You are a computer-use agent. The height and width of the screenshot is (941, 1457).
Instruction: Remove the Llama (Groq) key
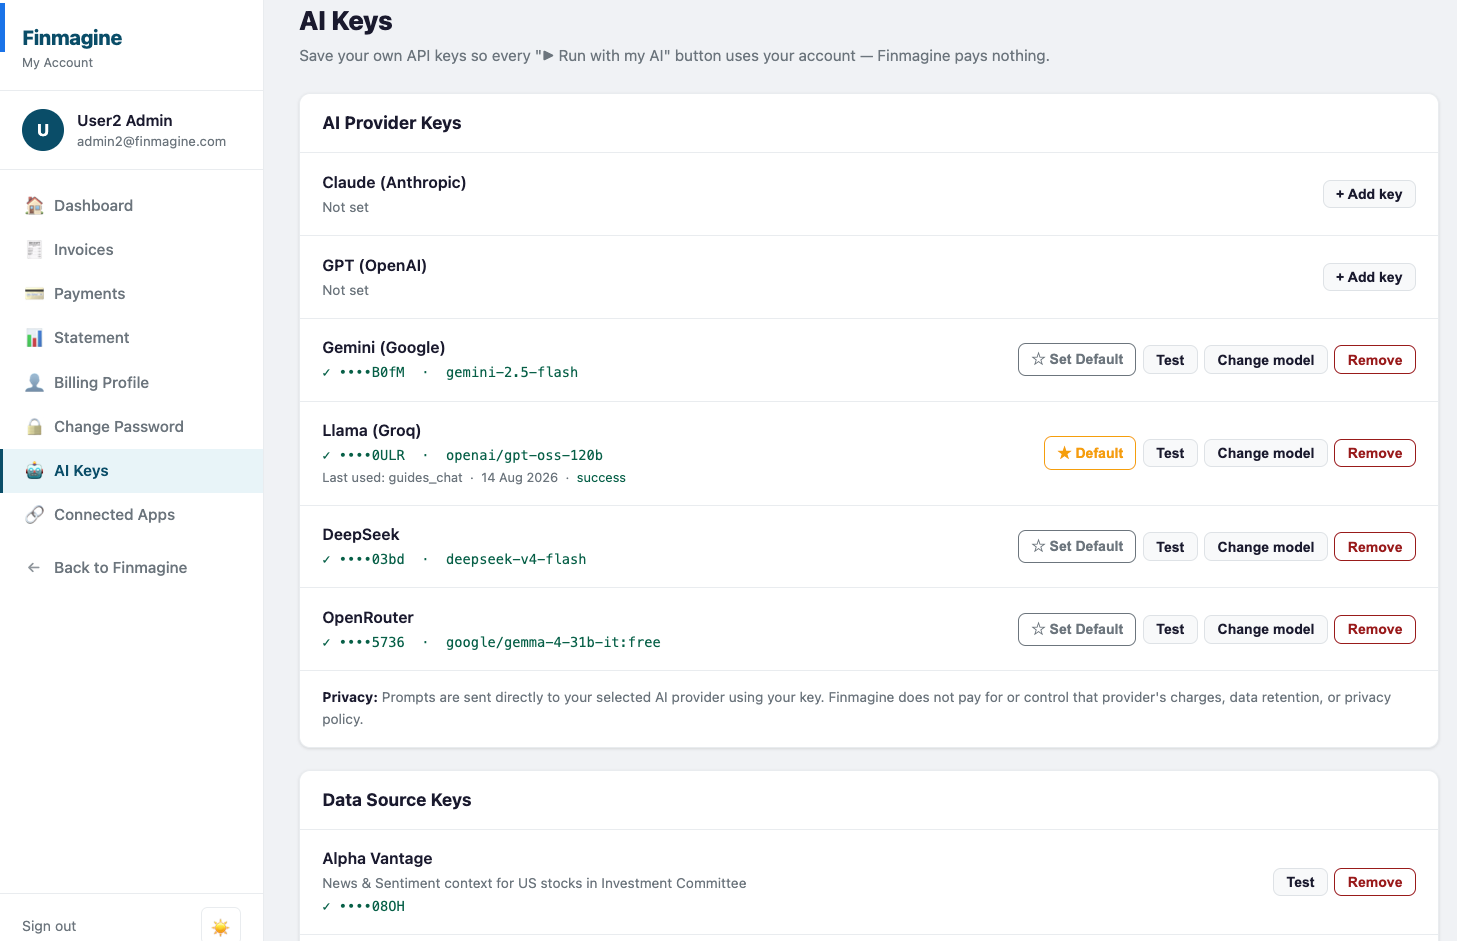coord(1375,453)
